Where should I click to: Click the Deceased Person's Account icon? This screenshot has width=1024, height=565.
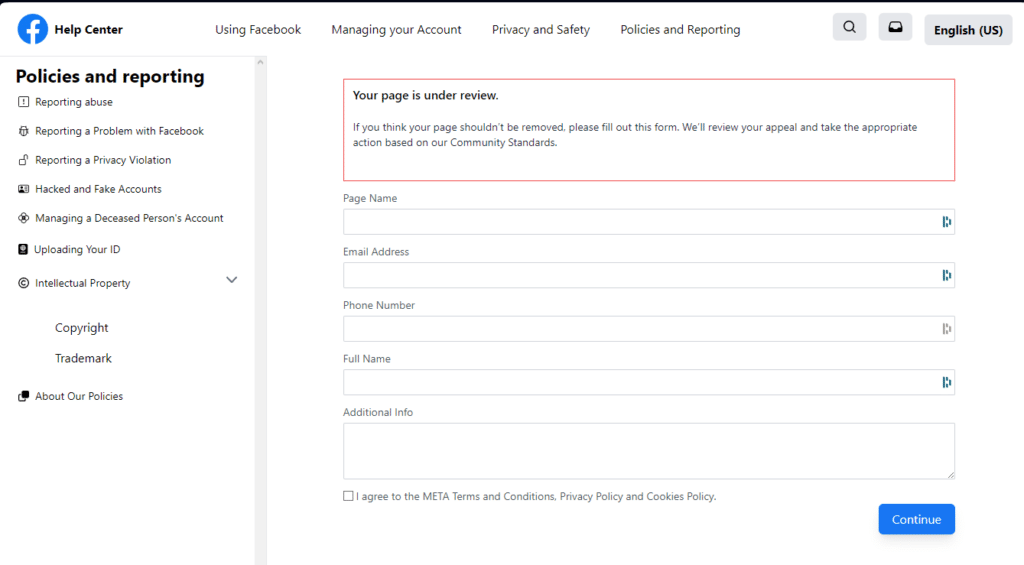pyautogui.click(x=24, y=218)
